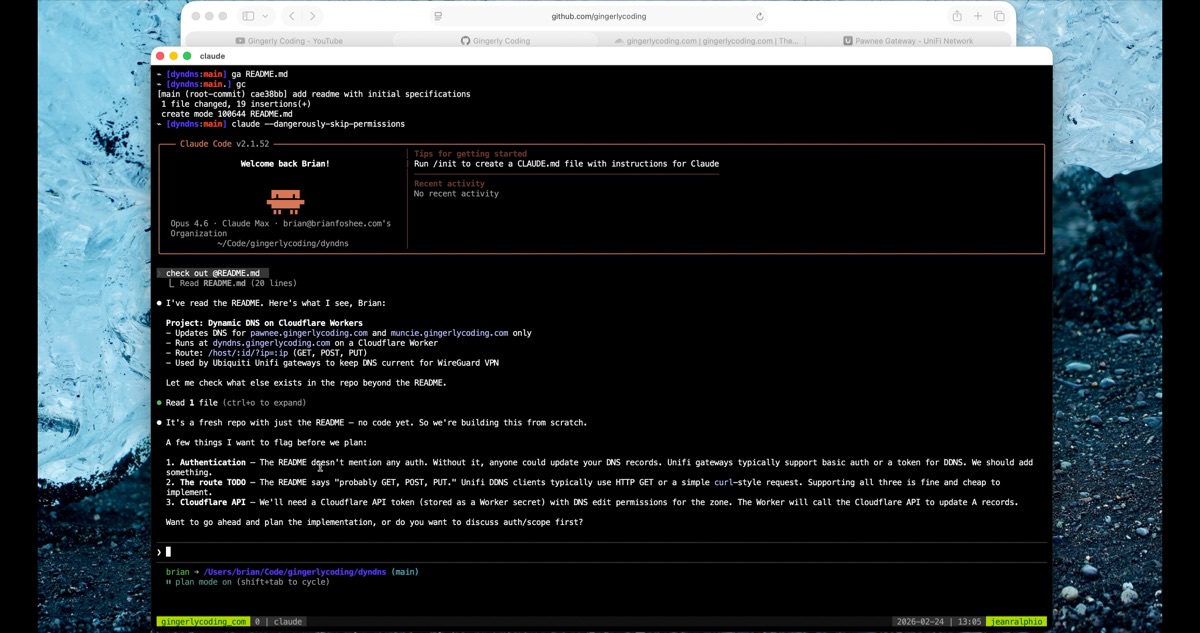Select the tmux '0 | claude' window
Screen dimensions: 1200x633
point(278,622)
